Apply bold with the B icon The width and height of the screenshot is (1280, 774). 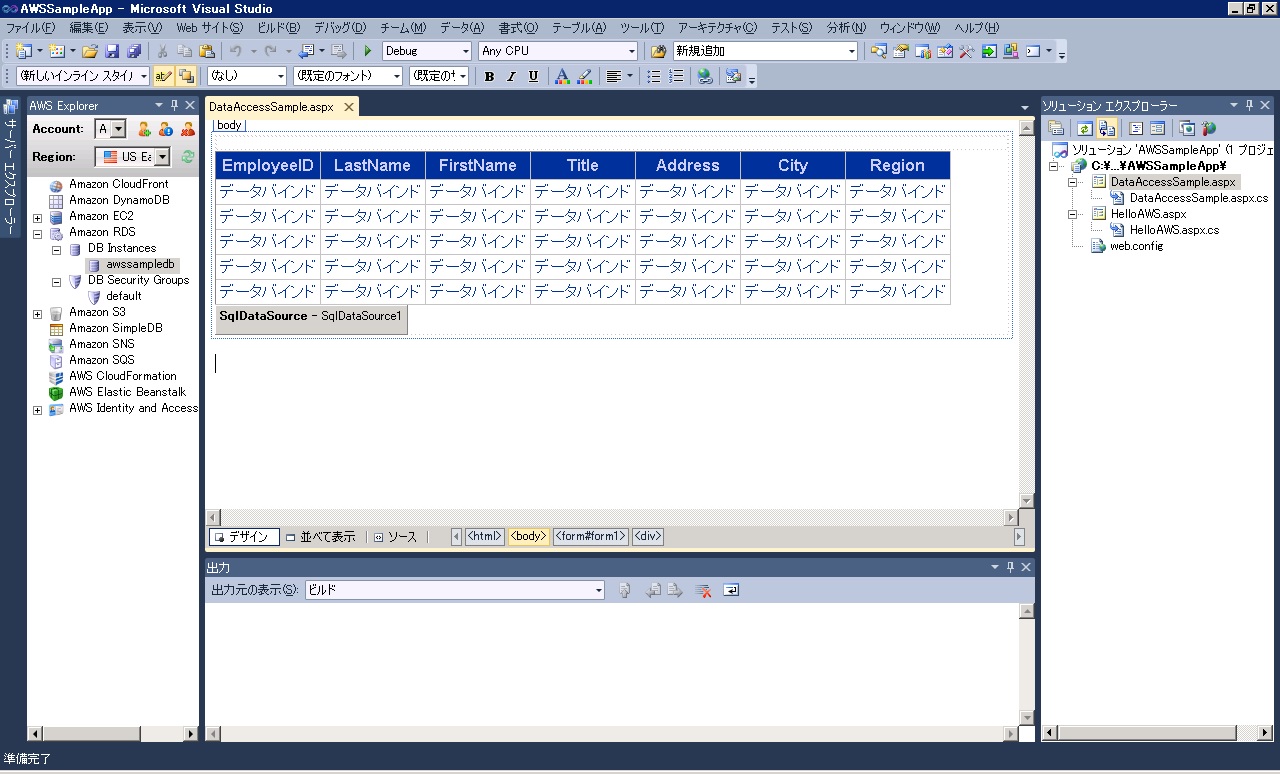489,76
